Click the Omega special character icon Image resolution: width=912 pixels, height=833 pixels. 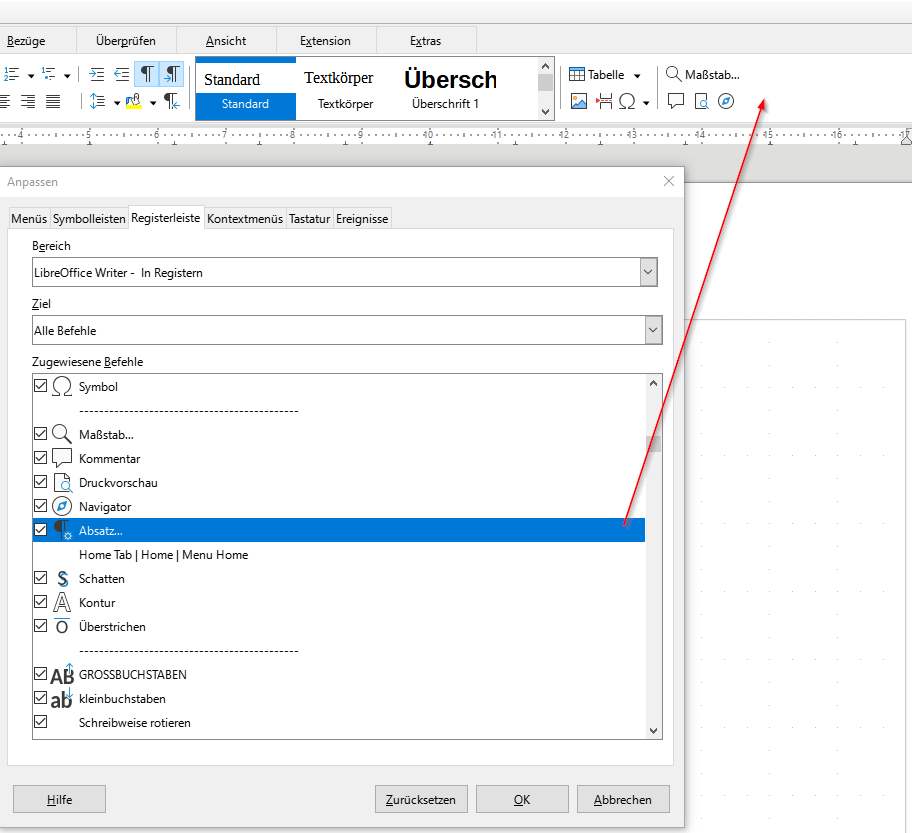(x=627, y=102)
